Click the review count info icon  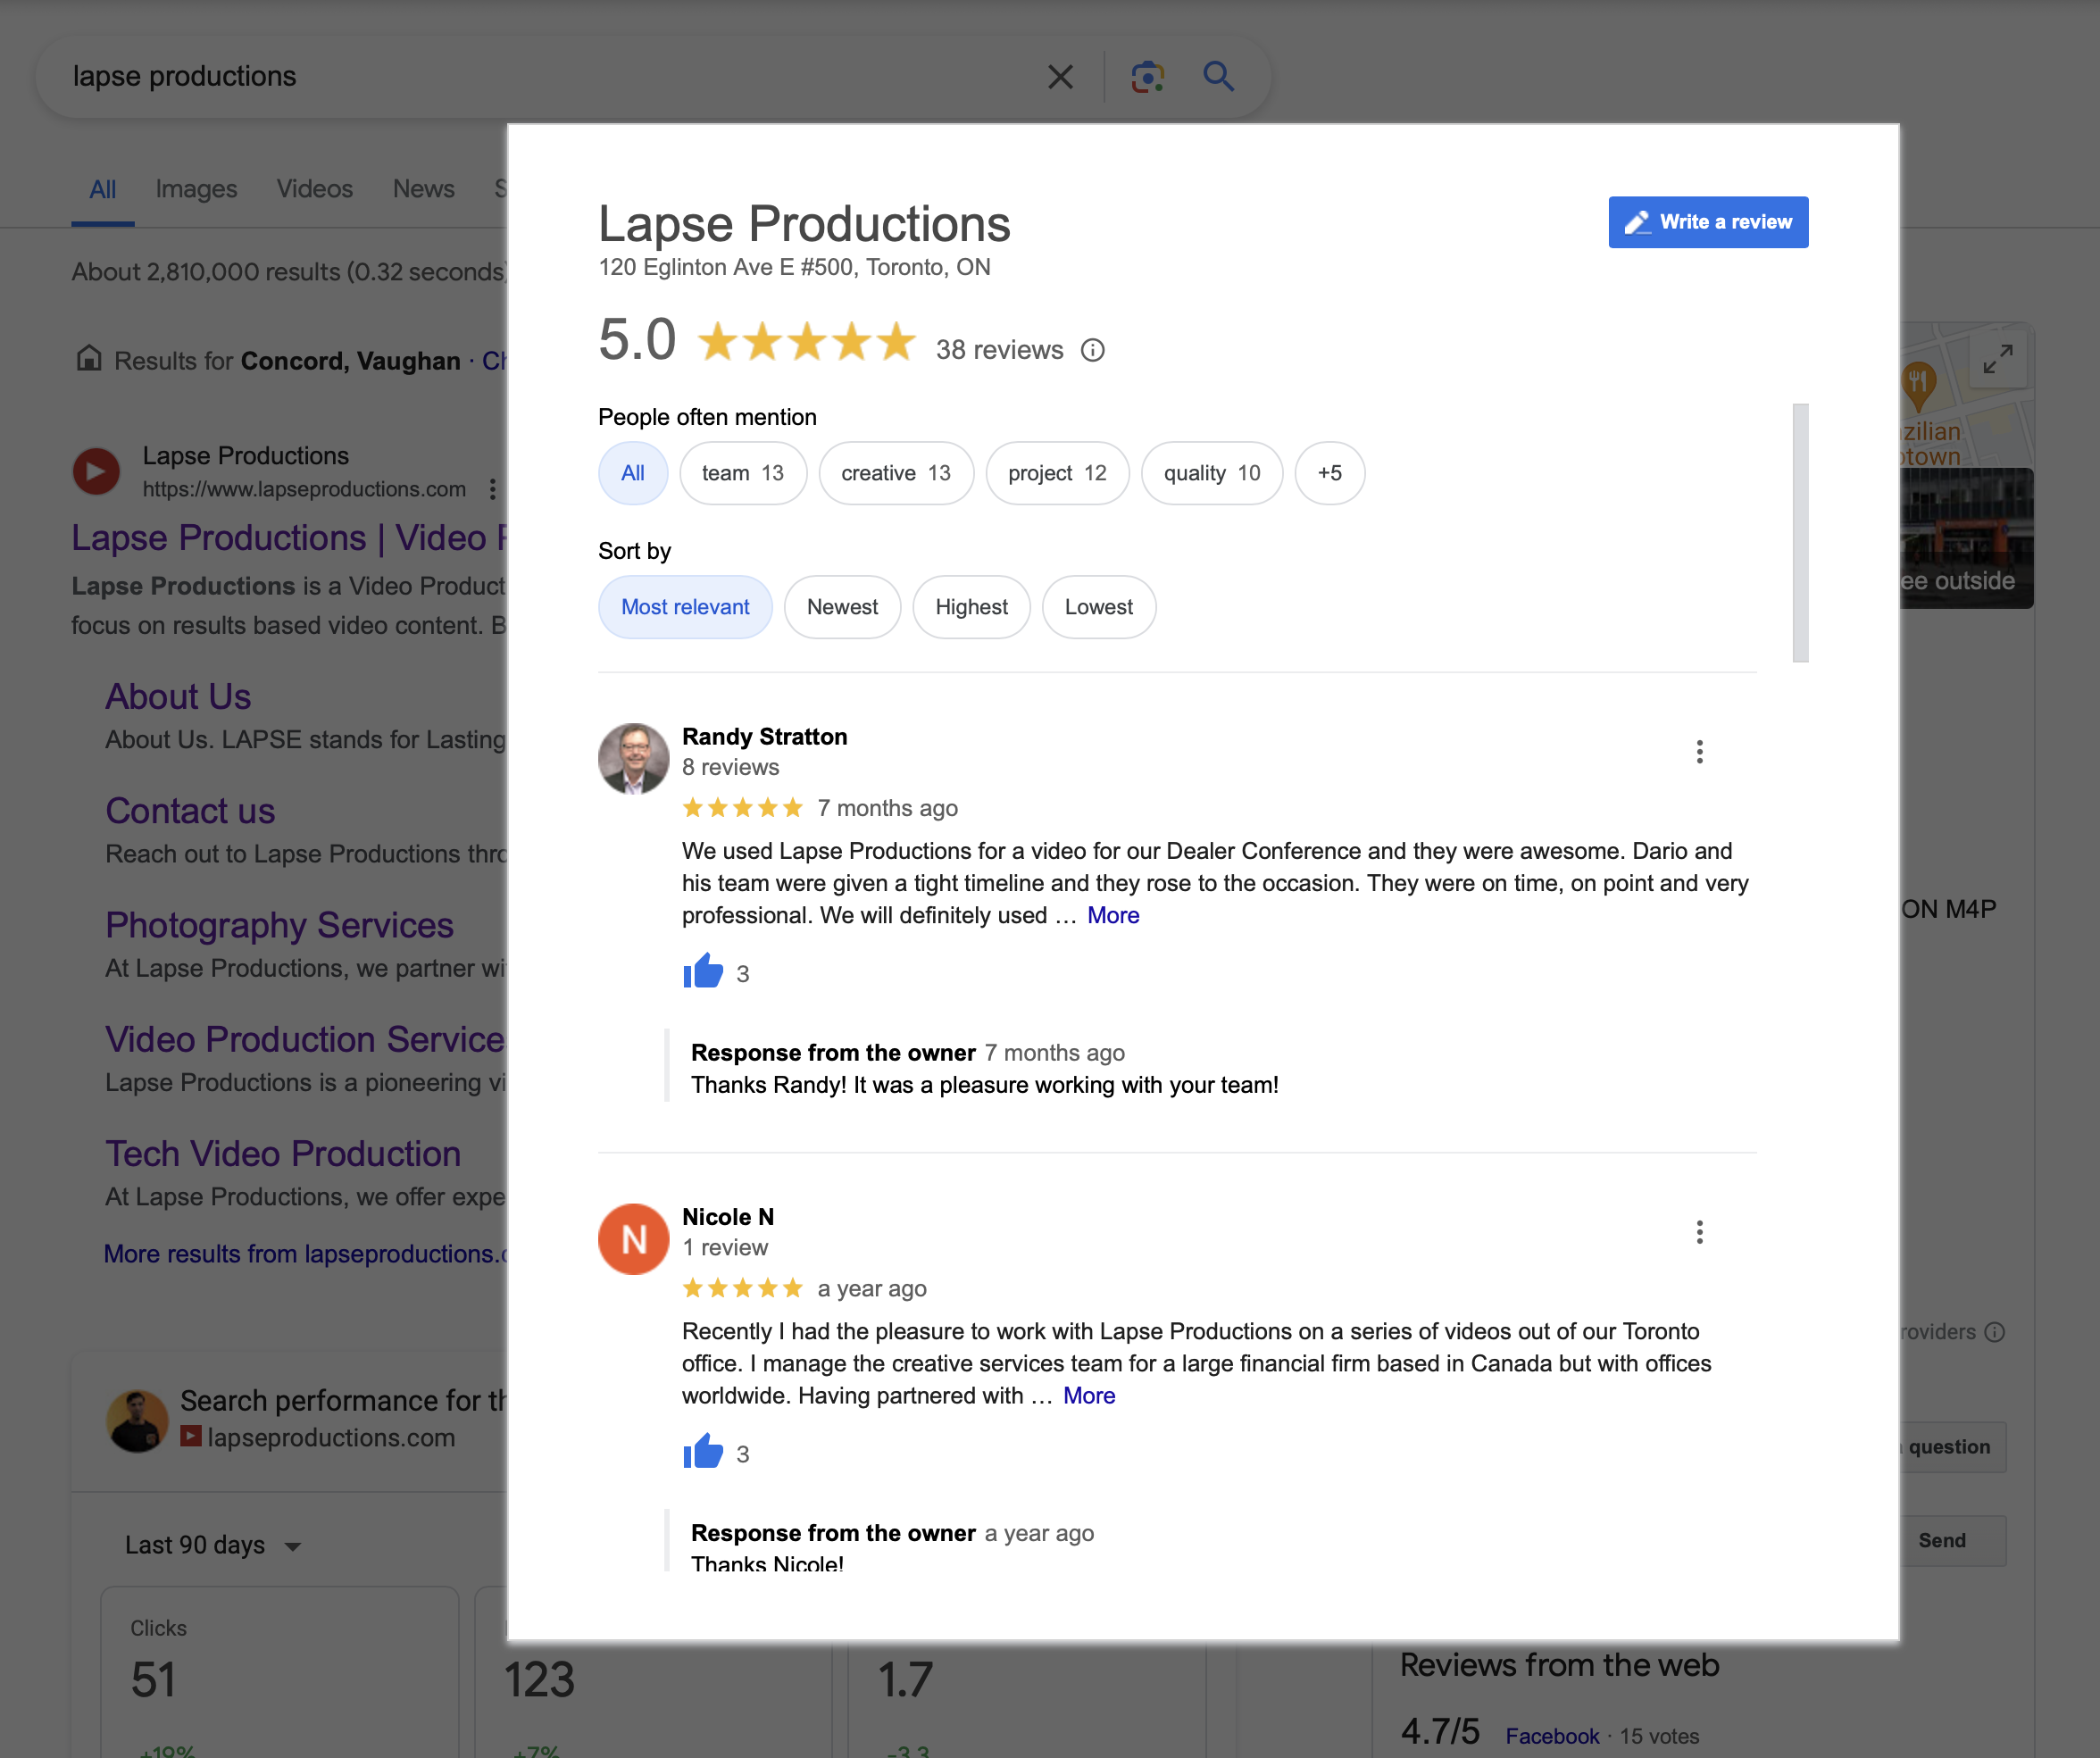(1093, 350)
